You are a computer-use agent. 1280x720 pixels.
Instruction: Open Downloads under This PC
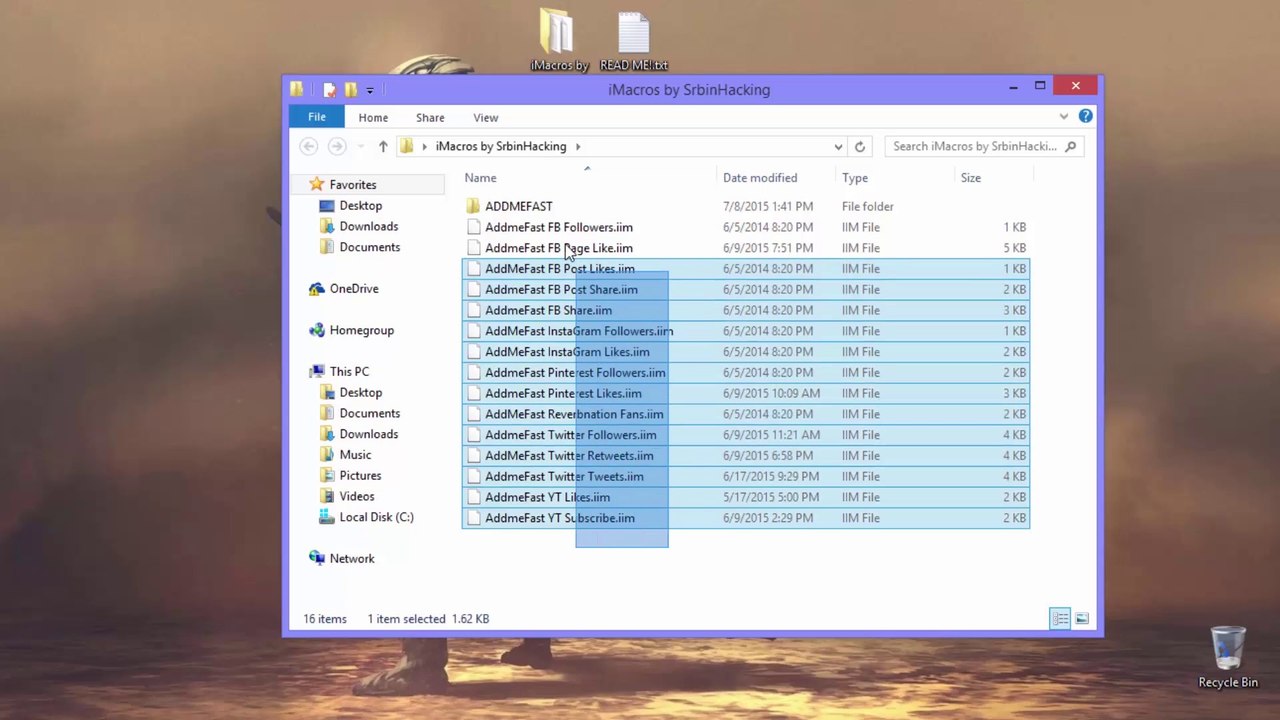pos(368,434)
